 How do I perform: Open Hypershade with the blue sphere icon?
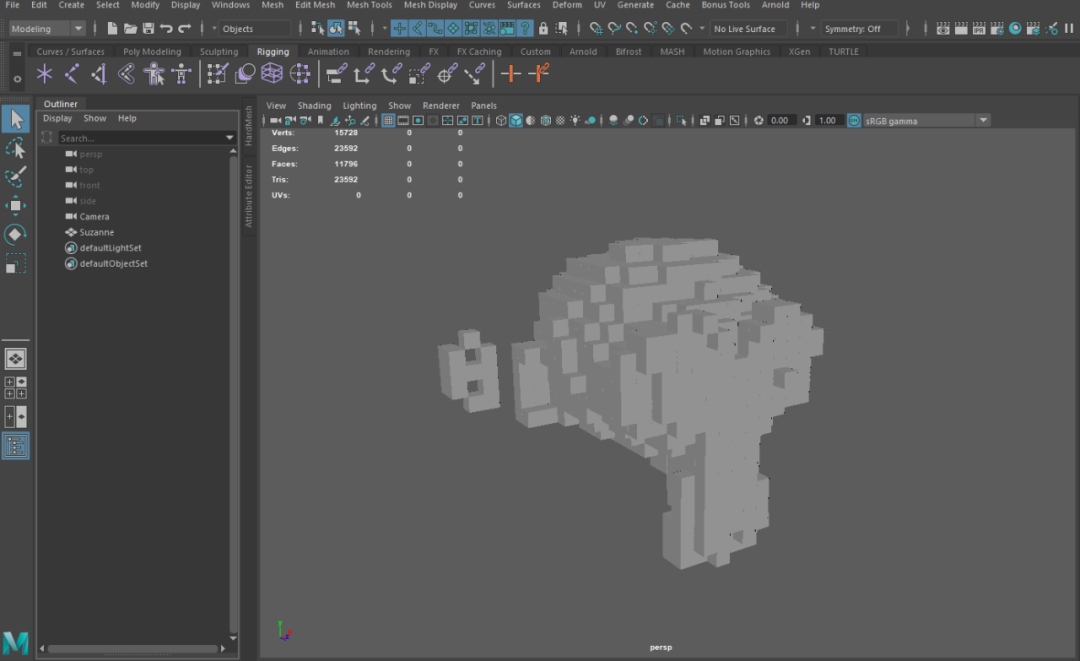click(x=1015, y=28)
